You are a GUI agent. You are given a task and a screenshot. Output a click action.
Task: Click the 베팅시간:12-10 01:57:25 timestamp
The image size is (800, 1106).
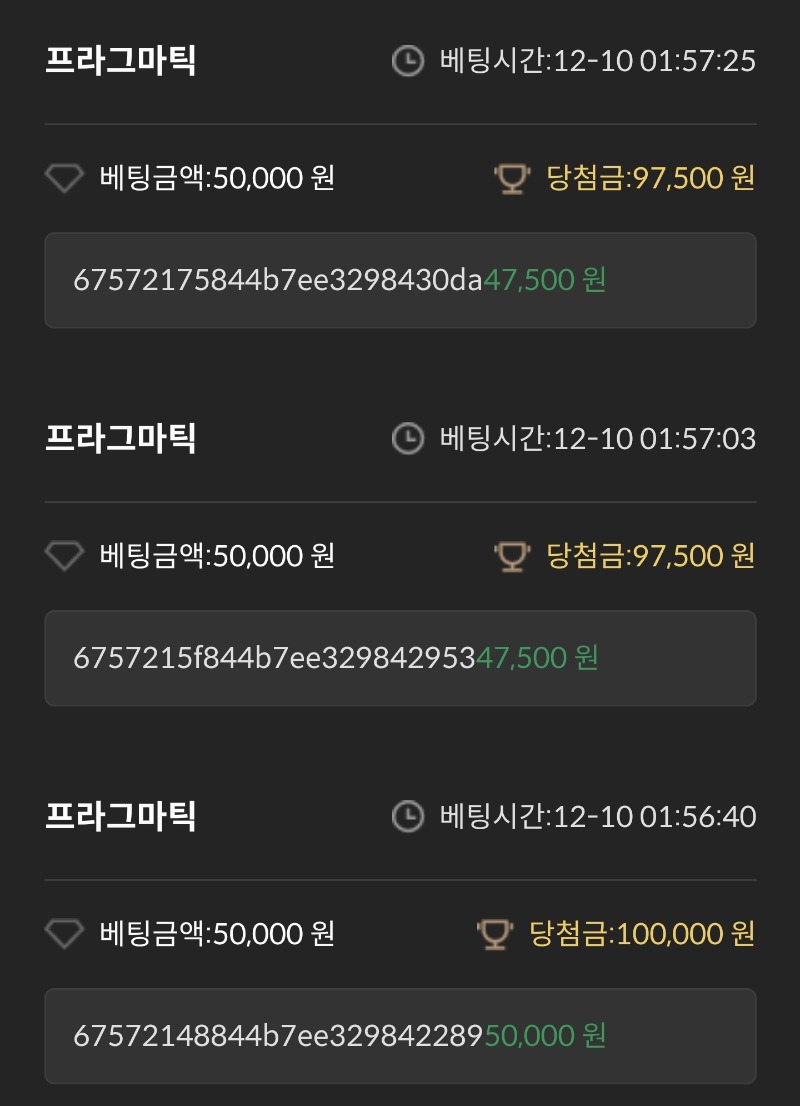pyautogui.click(x=598, y=61)
